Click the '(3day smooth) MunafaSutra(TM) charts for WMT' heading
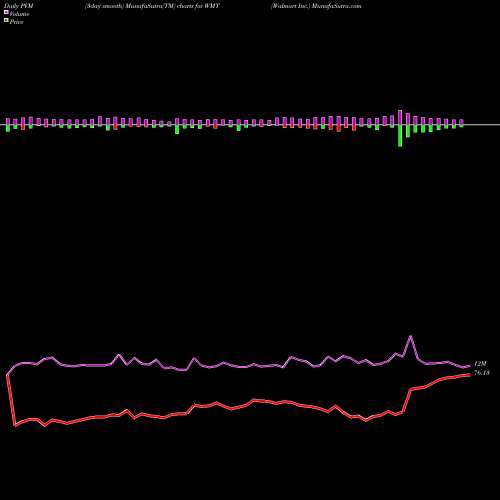The image size is (500, 500). (x=152, y=6)
